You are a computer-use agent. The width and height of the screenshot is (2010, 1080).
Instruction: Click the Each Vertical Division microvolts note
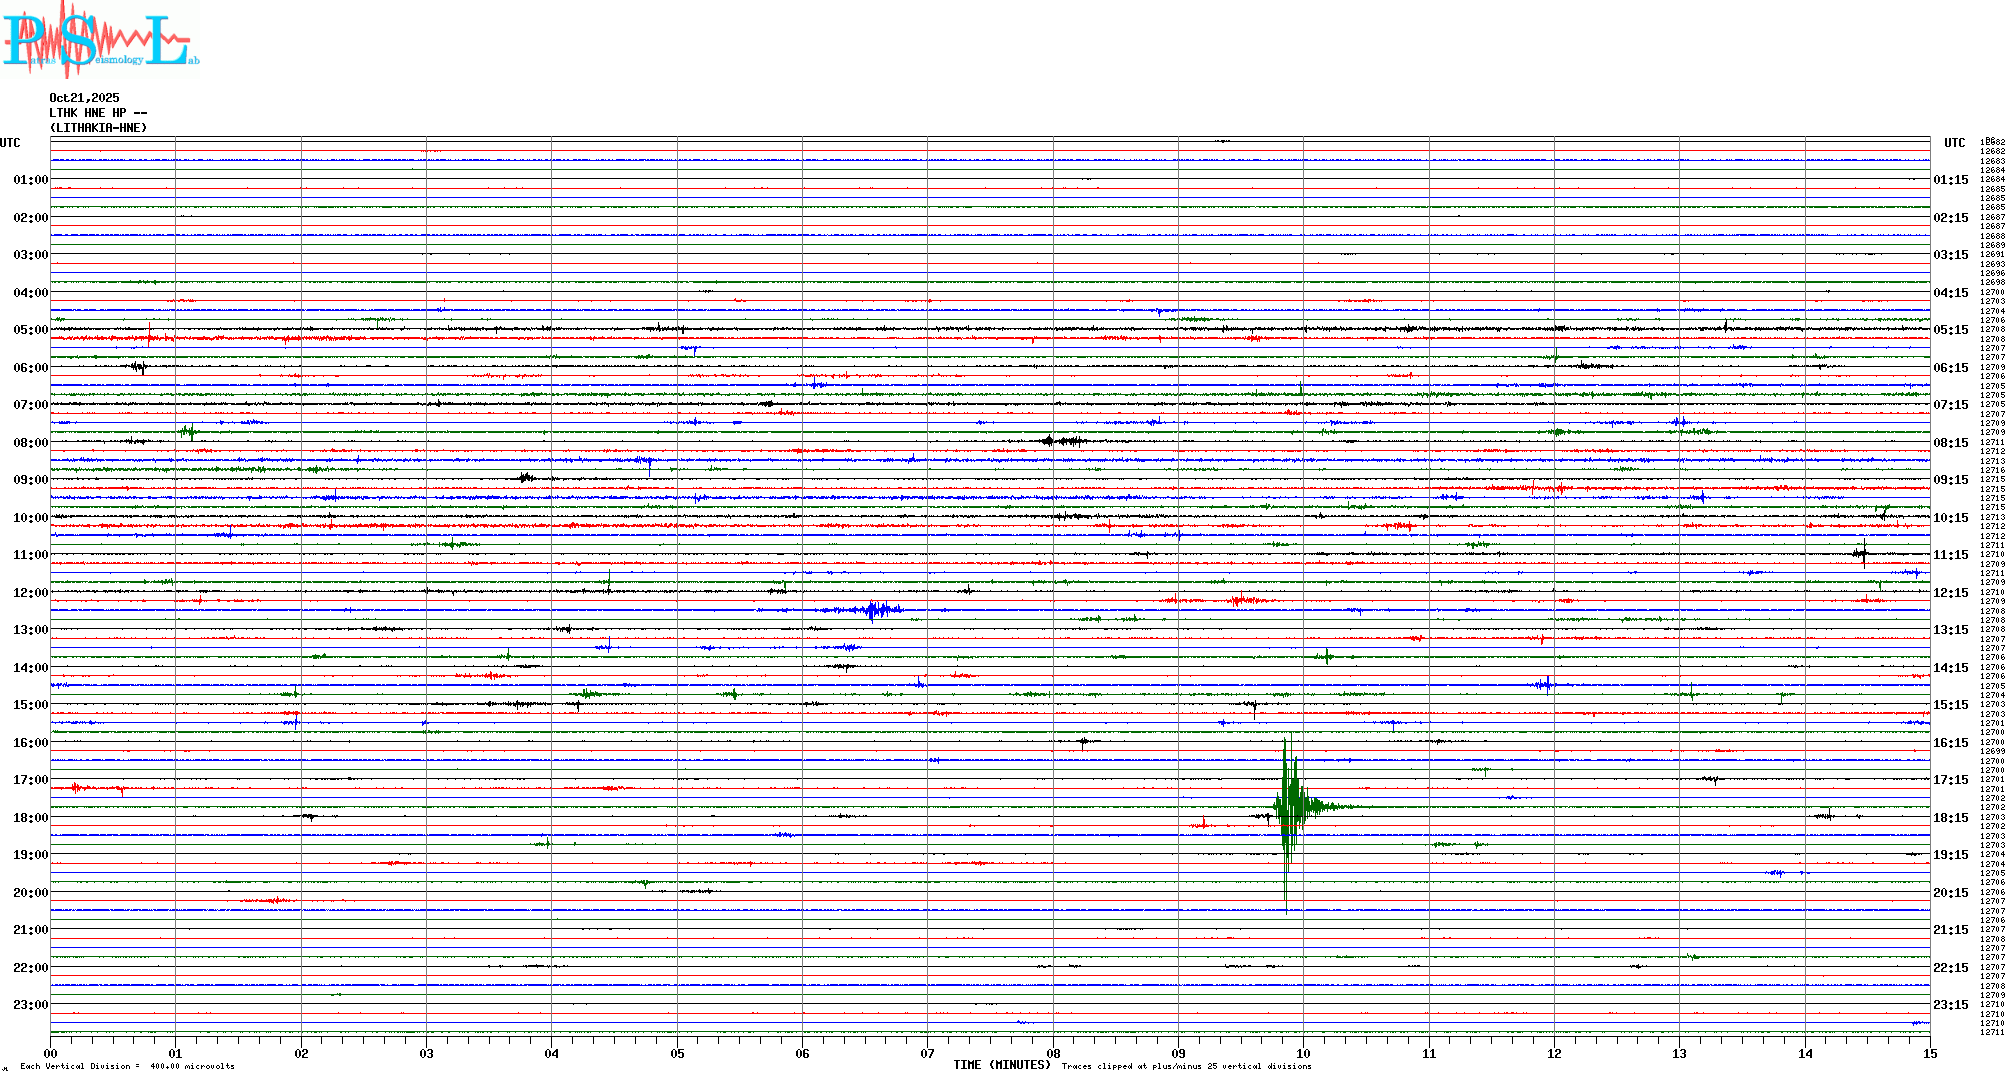pyautogui.click(x=127, y=1066)
